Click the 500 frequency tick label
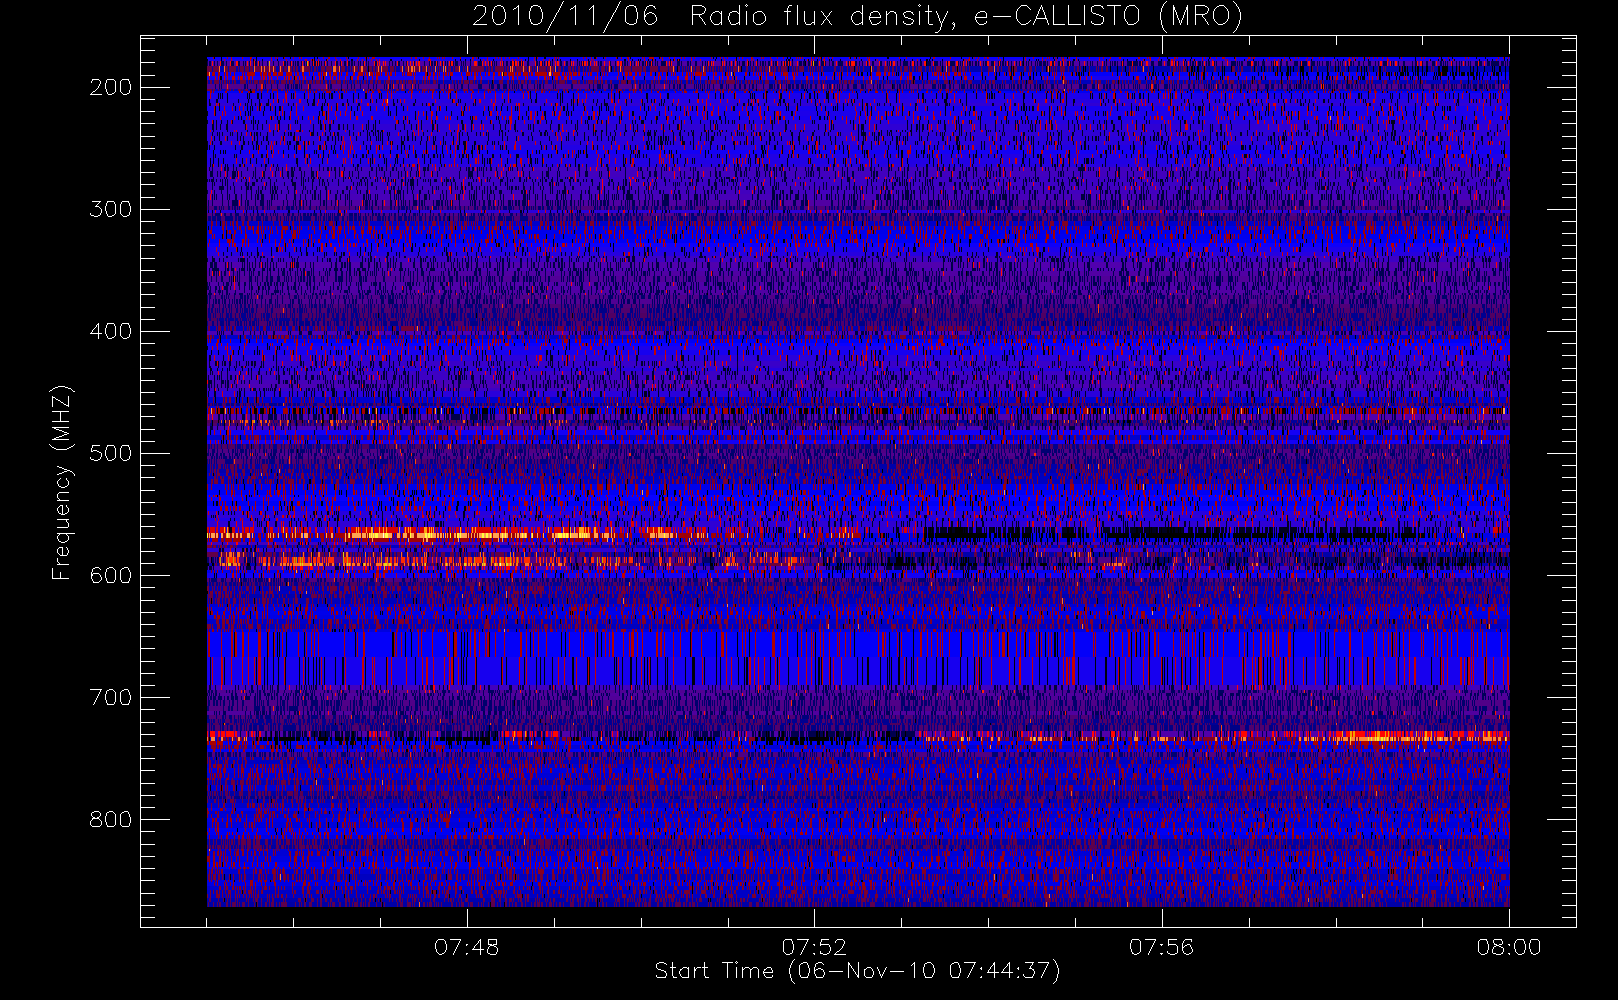1618x1000 pixels. tap(111, 453)
